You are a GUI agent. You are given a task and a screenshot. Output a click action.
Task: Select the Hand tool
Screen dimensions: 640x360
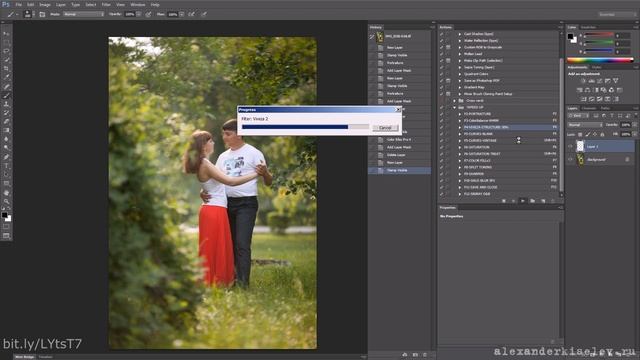click(6, 192)
